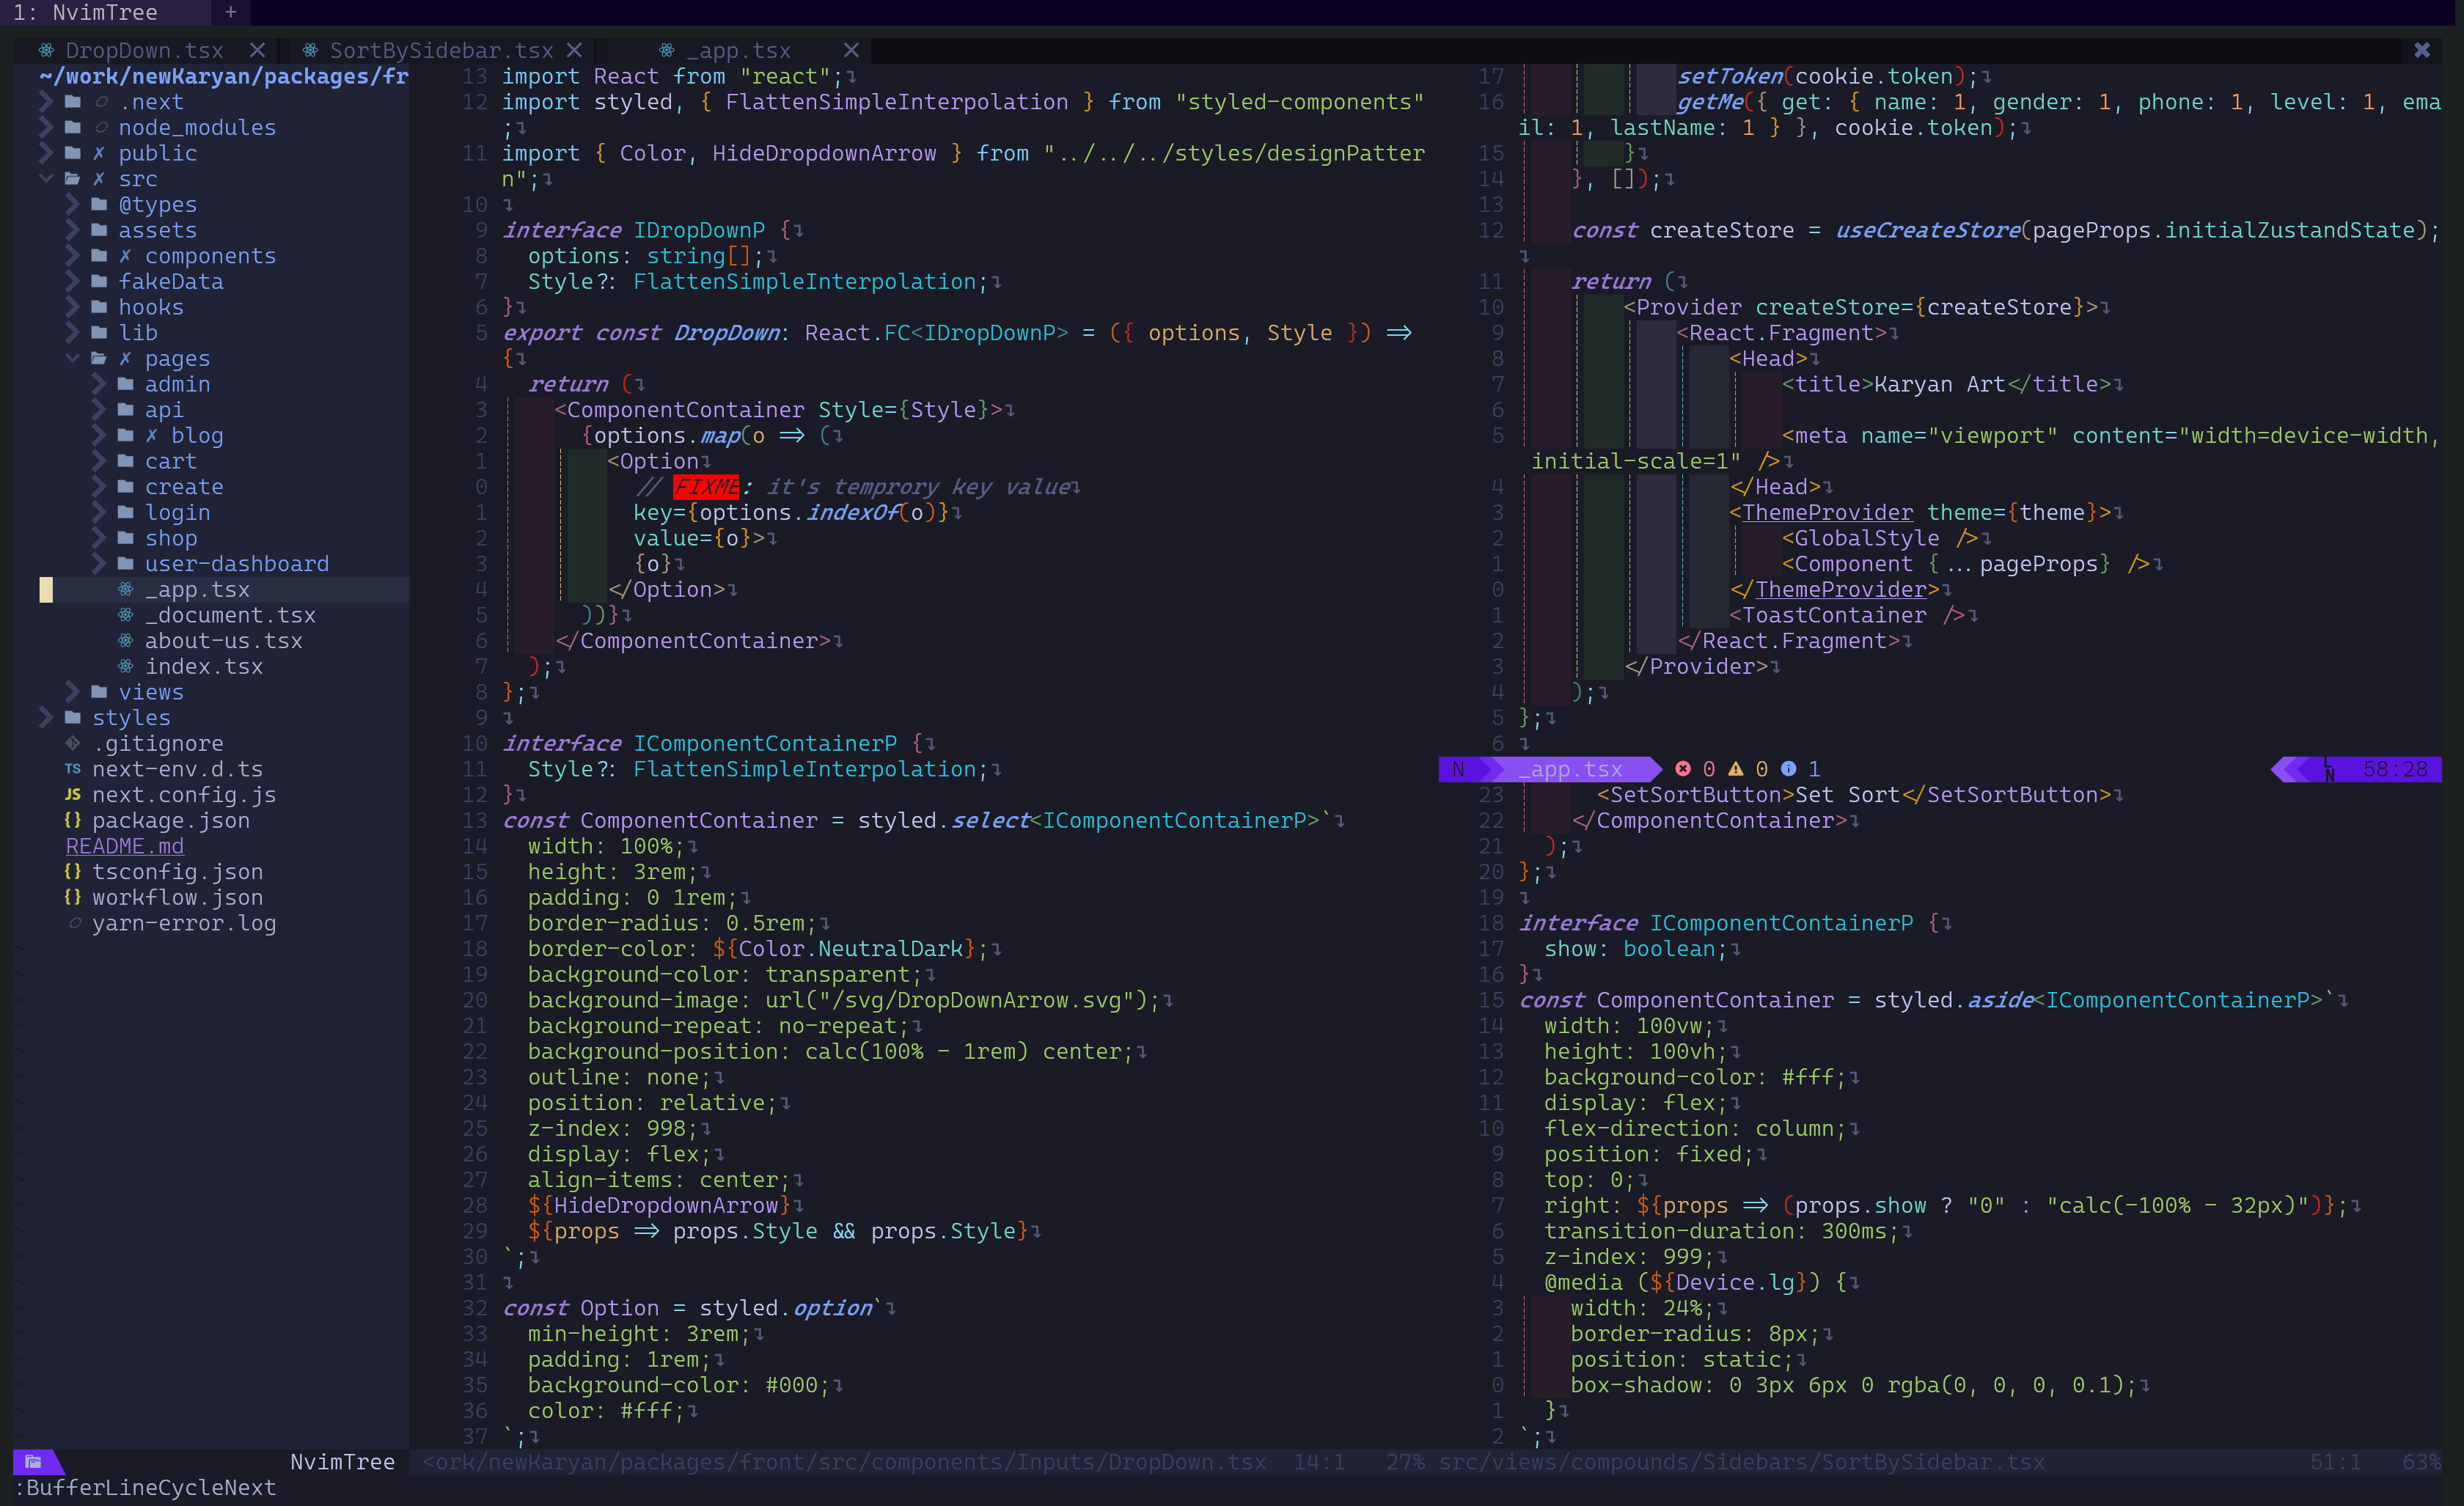Click React icon beside index.tsx
Image resolution: width=2464 pixels, height=1506 pixels.
(x=125, y=666)
